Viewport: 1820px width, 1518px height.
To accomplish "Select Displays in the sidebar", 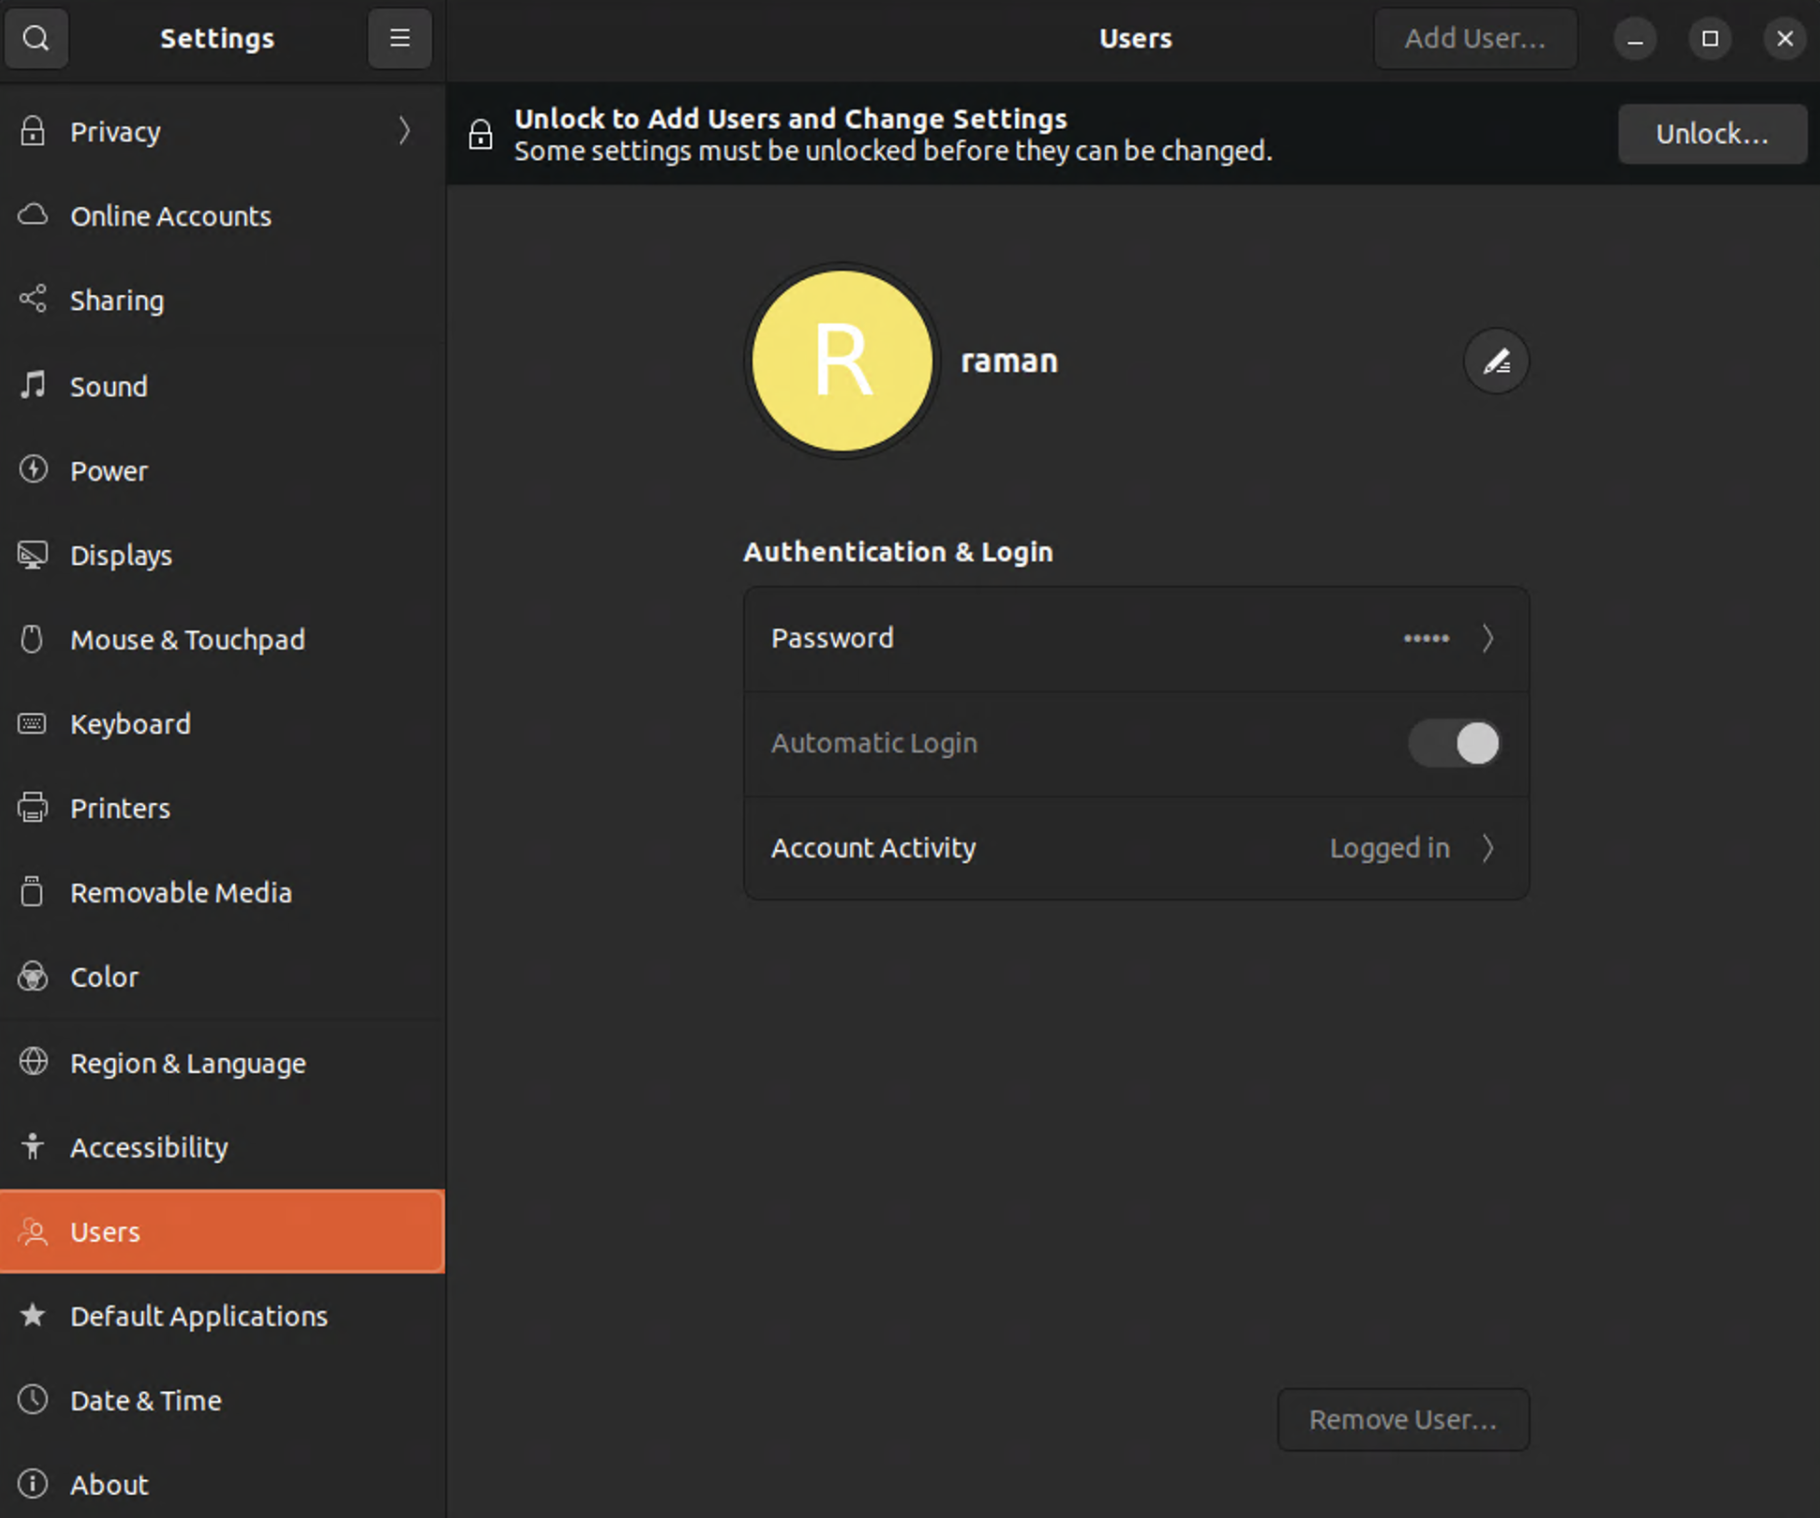I will tap(121, 555).
